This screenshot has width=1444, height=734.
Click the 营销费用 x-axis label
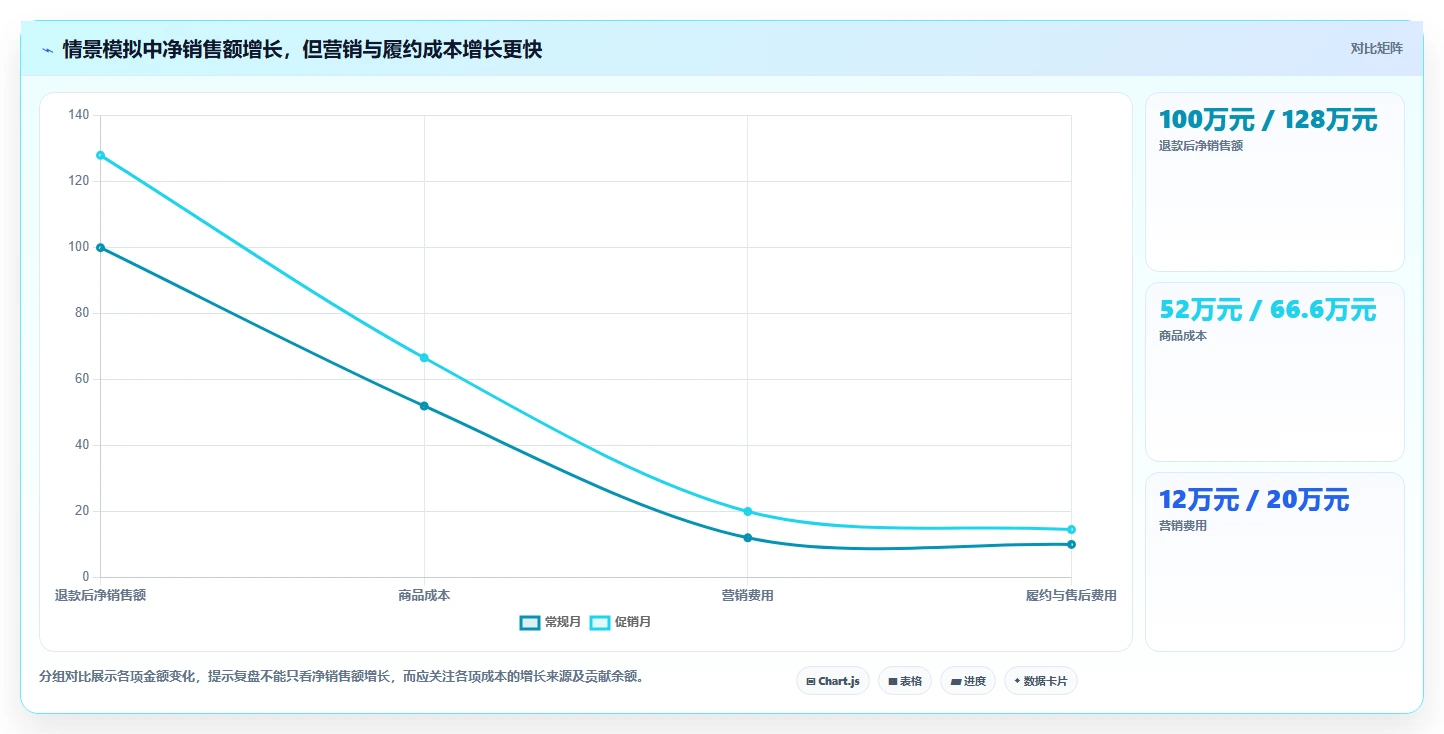point(747,596)
